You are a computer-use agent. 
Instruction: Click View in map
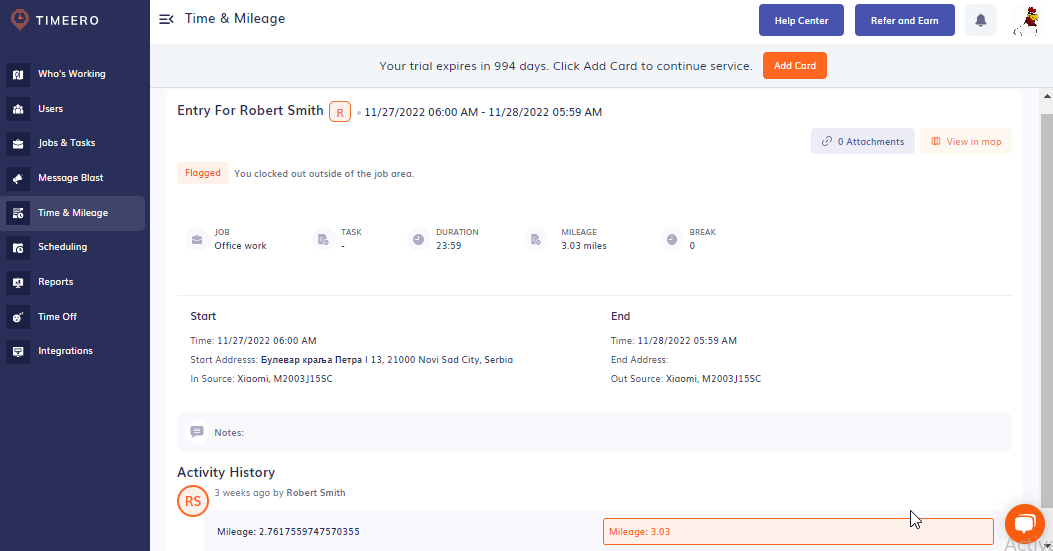click(965, 142)
